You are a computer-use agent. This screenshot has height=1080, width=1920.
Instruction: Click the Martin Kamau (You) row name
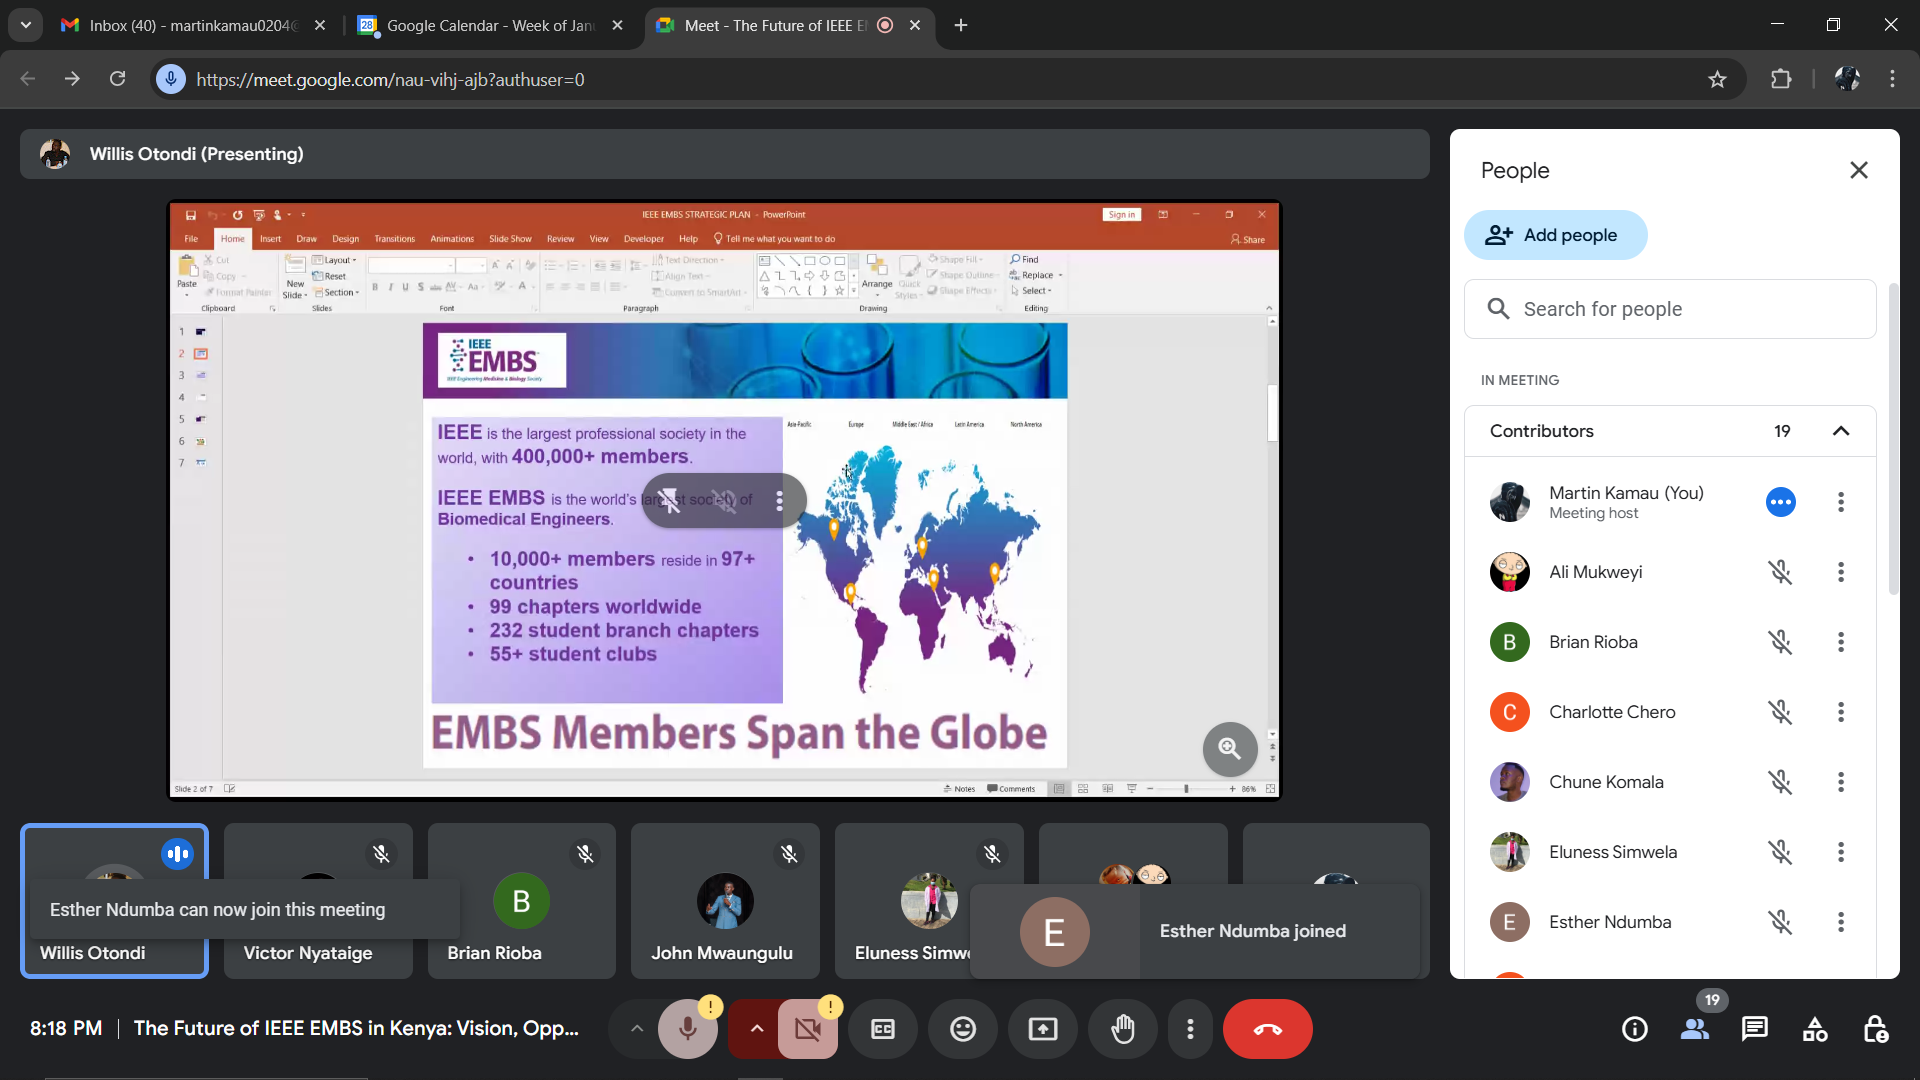coord(1626,493)
